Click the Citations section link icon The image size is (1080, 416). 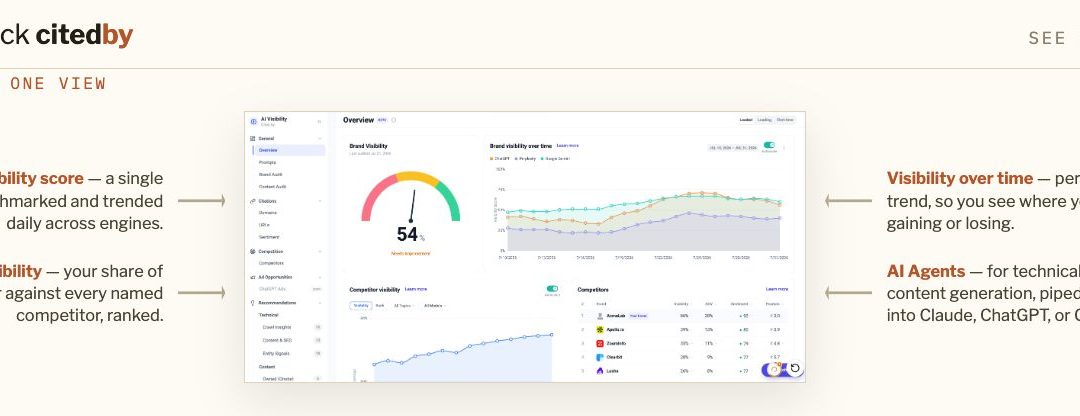point(253,201)
